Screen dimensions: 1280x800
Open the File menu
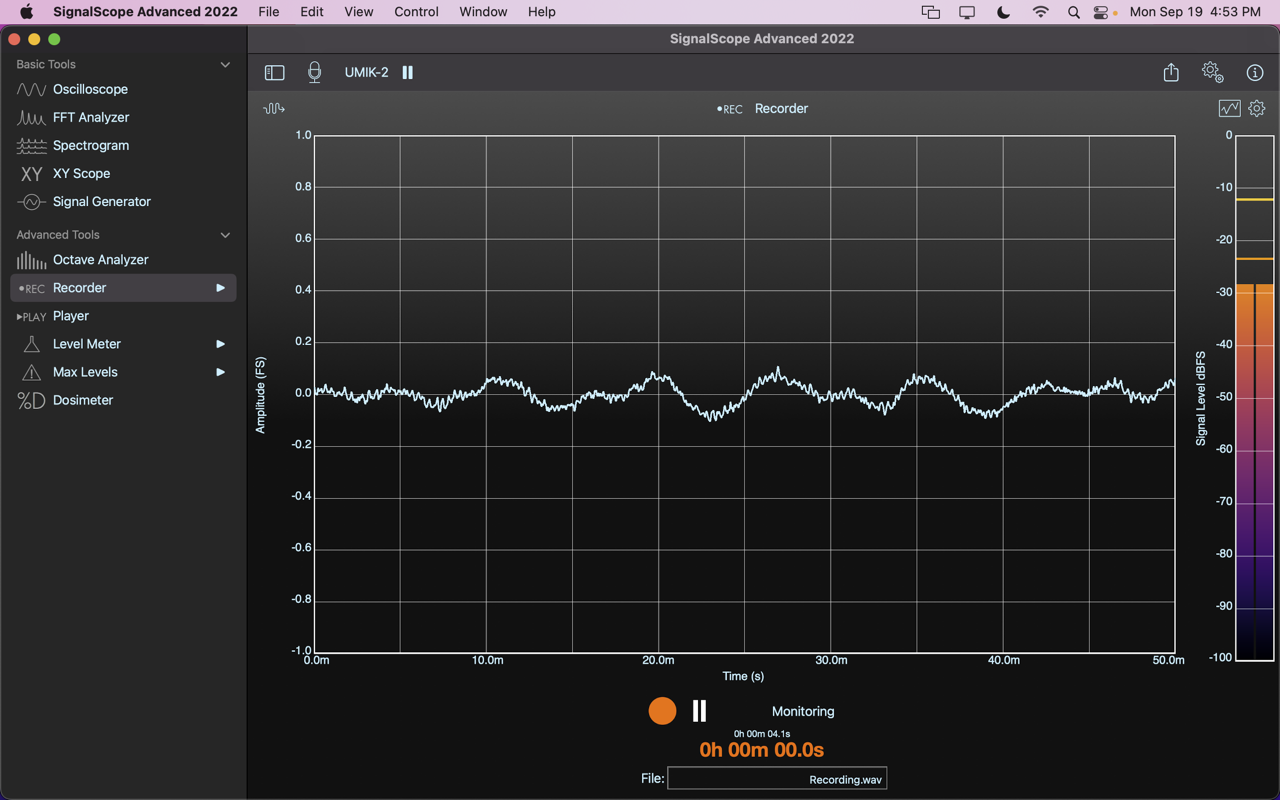[268, 12]
